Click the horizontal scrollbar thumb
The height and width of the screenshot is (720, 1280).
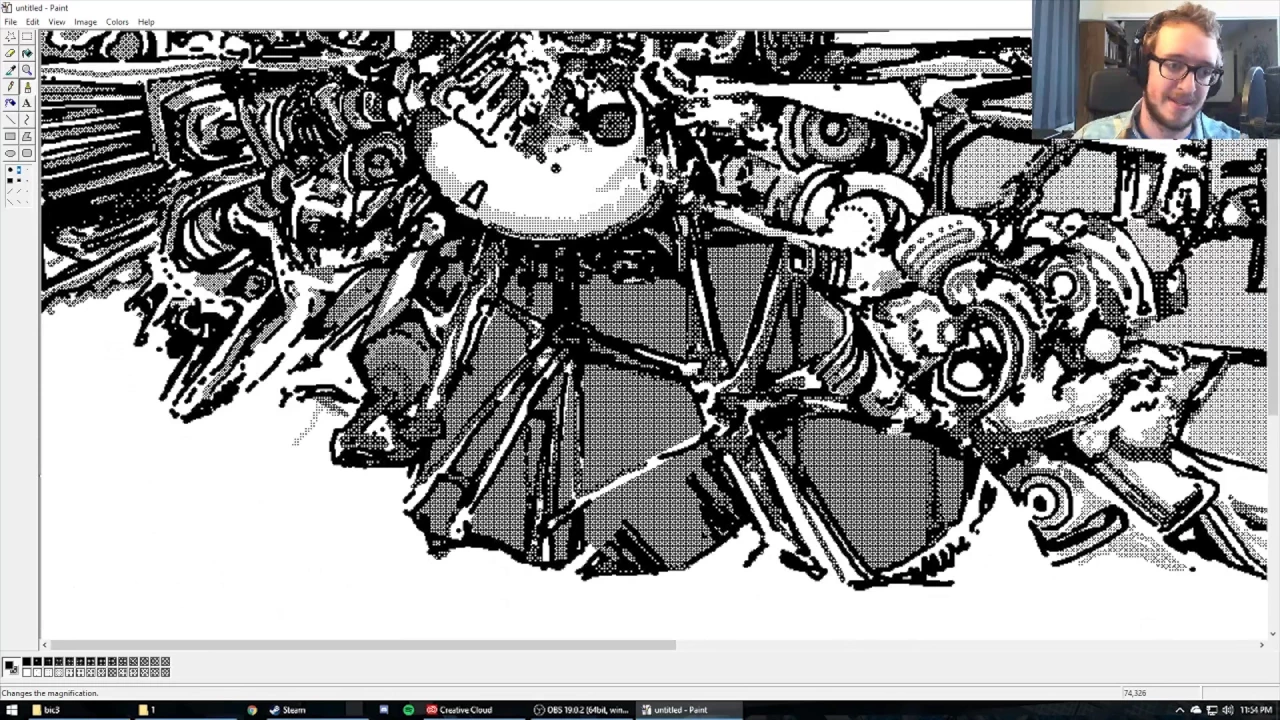click(x=363, y=645)
